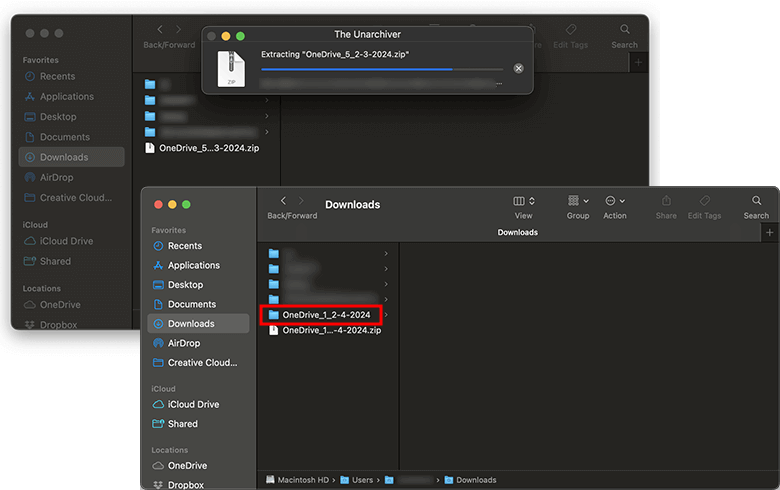Zoom The Unarchiver window with green button
780x490 pixels.
pos(240,36)
